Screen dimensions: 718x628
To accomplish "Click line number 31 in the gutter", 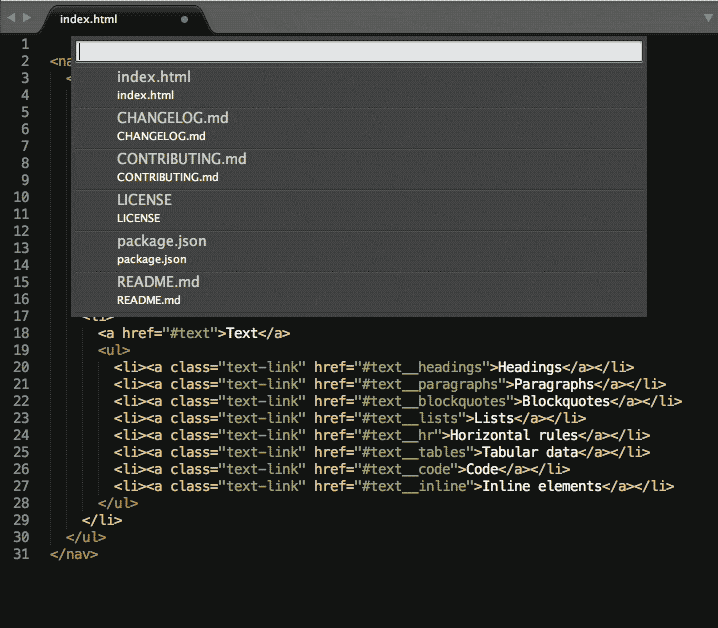I will tap(22, 554).
